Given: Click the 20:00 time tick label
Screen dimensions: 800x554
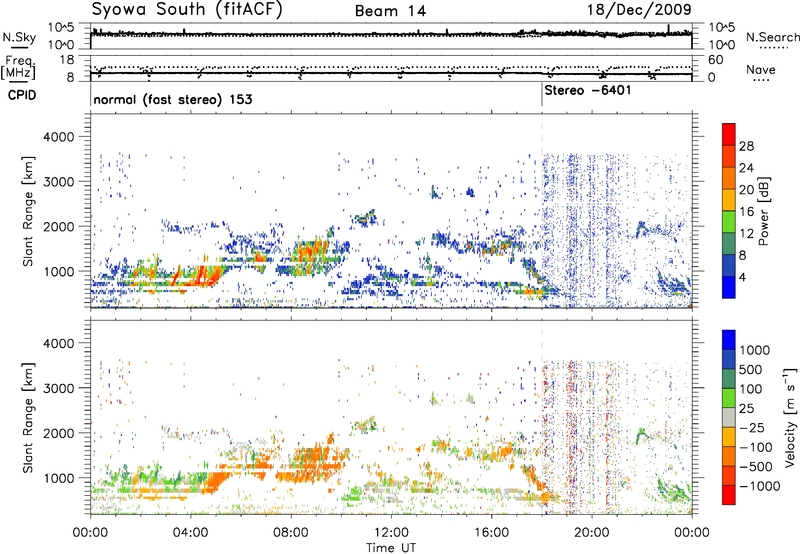Looking at the screenshot, I should click(591, 533).
